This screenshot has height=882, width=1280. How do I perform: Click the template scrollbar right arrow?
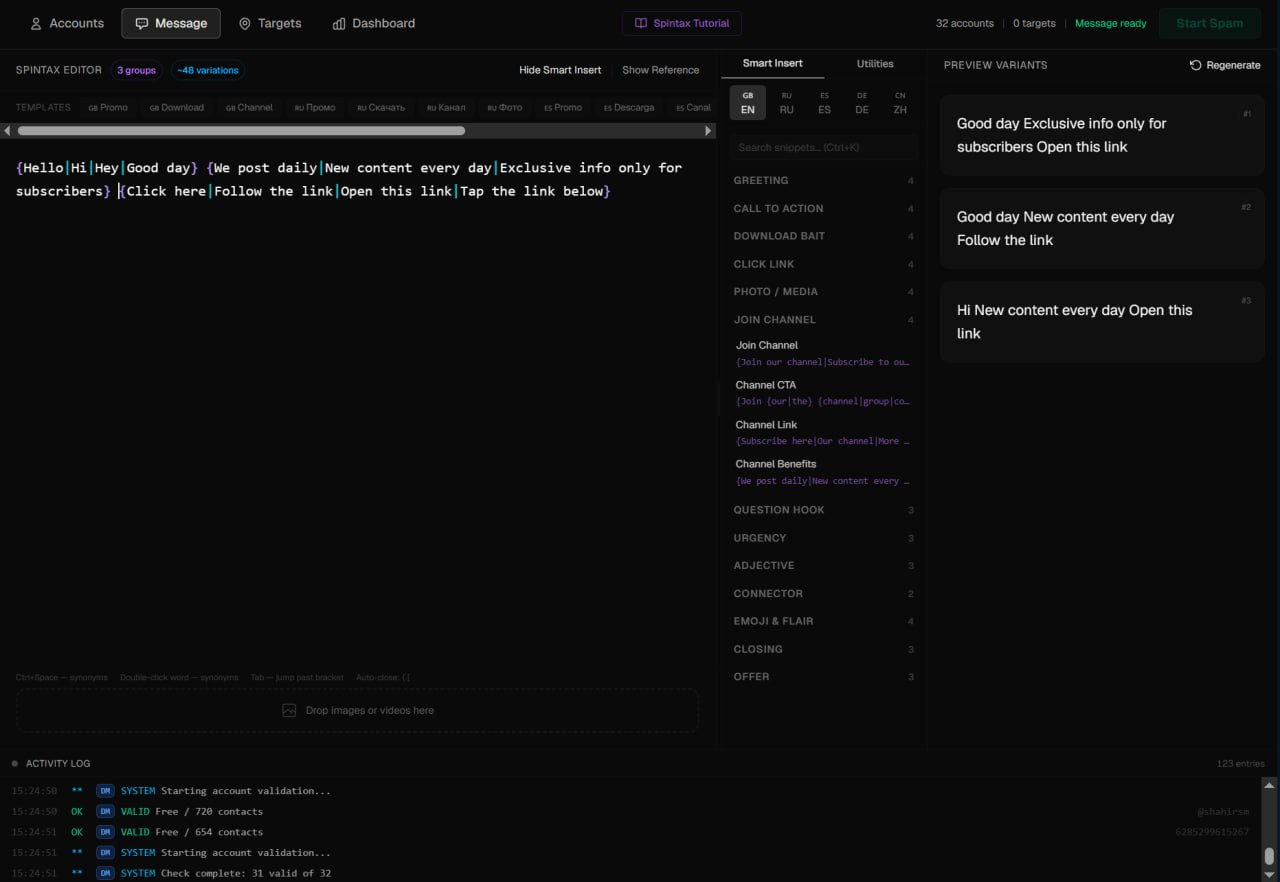tap(709, 130)
